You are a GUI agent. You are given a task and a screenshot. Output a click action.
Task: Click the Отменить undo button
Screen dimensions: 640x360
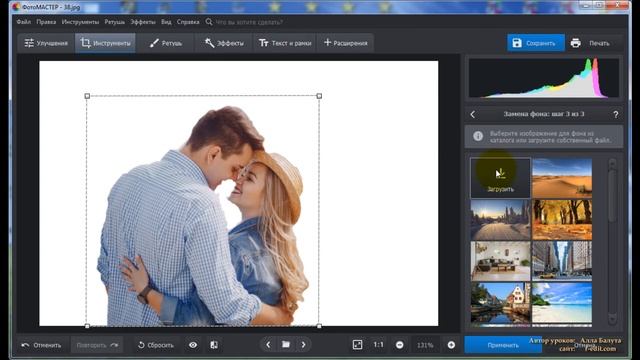click(x=41, y=345)
